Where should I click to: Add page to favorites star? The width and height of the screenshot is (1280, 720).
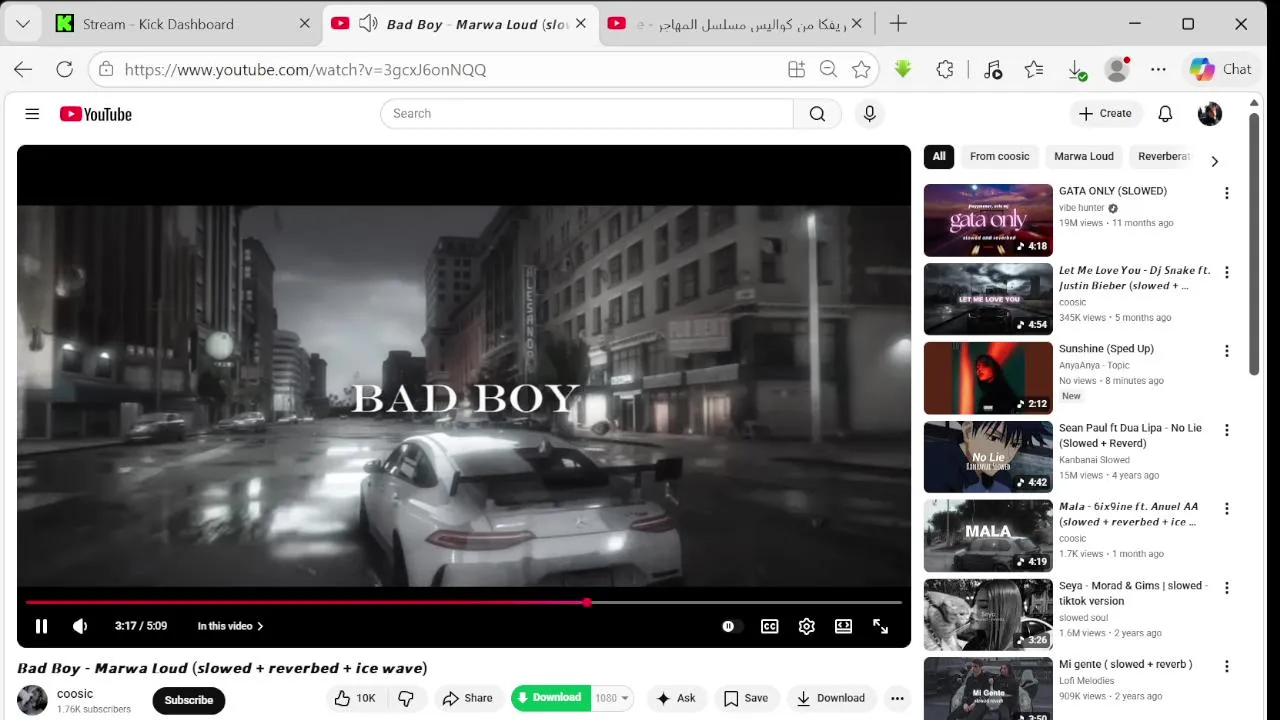click(x=861, y=69)
